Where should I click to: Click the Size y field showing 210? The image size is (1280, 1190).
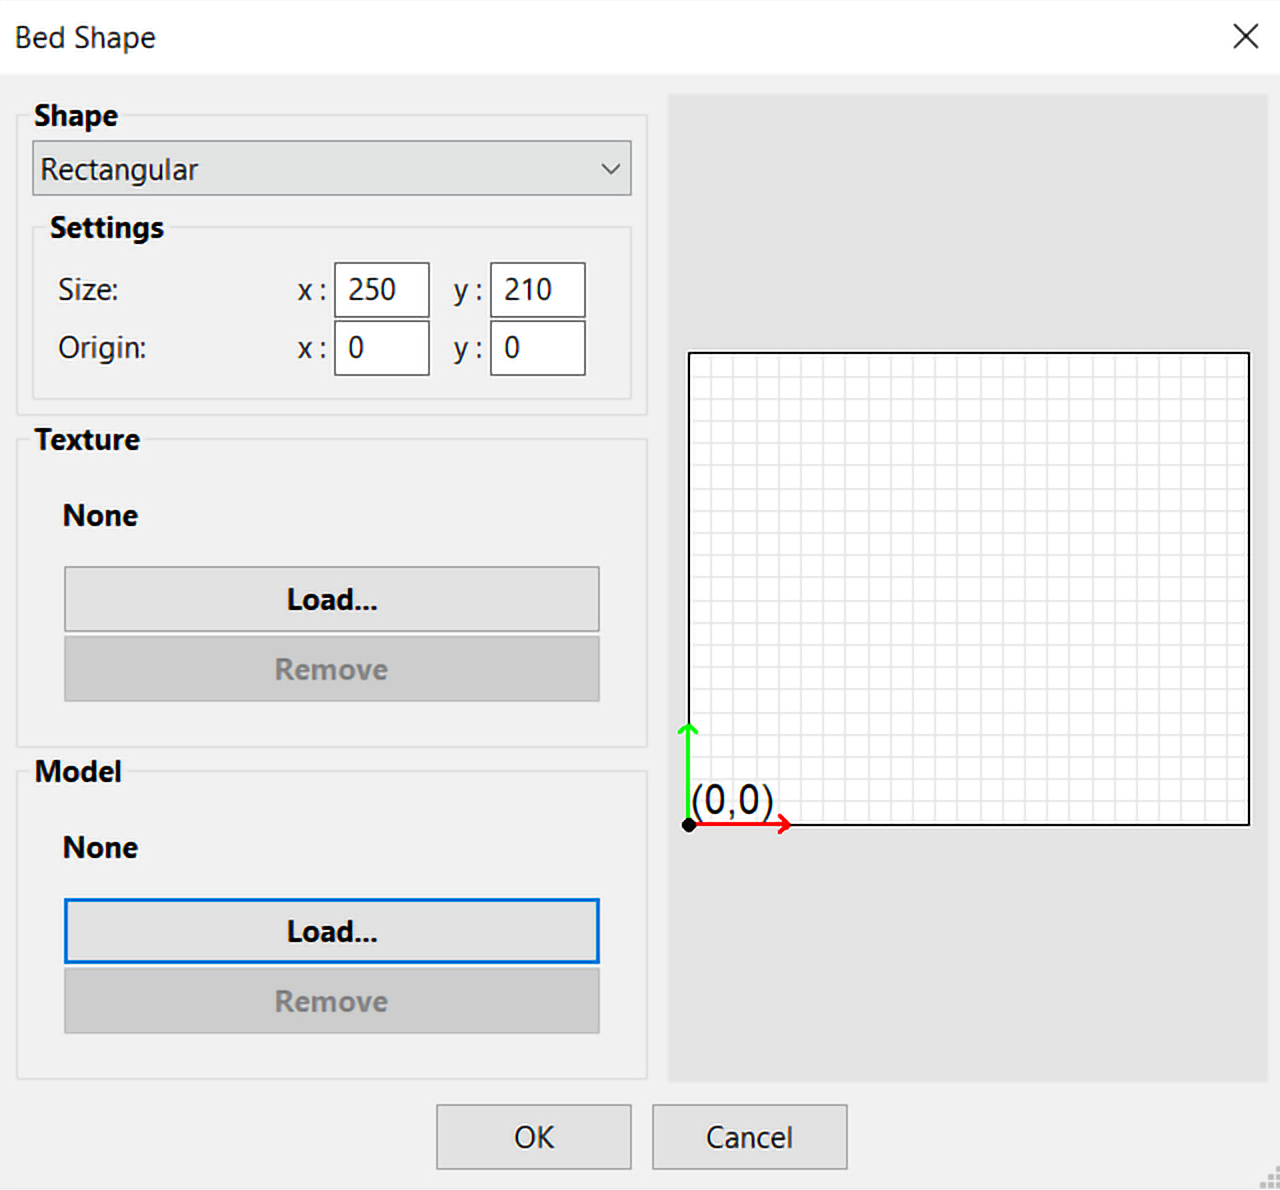tap(538, 290)
